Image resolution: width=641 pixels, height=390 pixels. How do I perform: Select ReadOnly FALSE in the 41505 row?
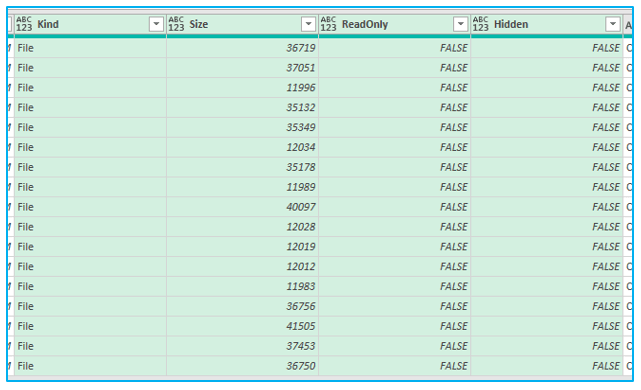point(394,326)
